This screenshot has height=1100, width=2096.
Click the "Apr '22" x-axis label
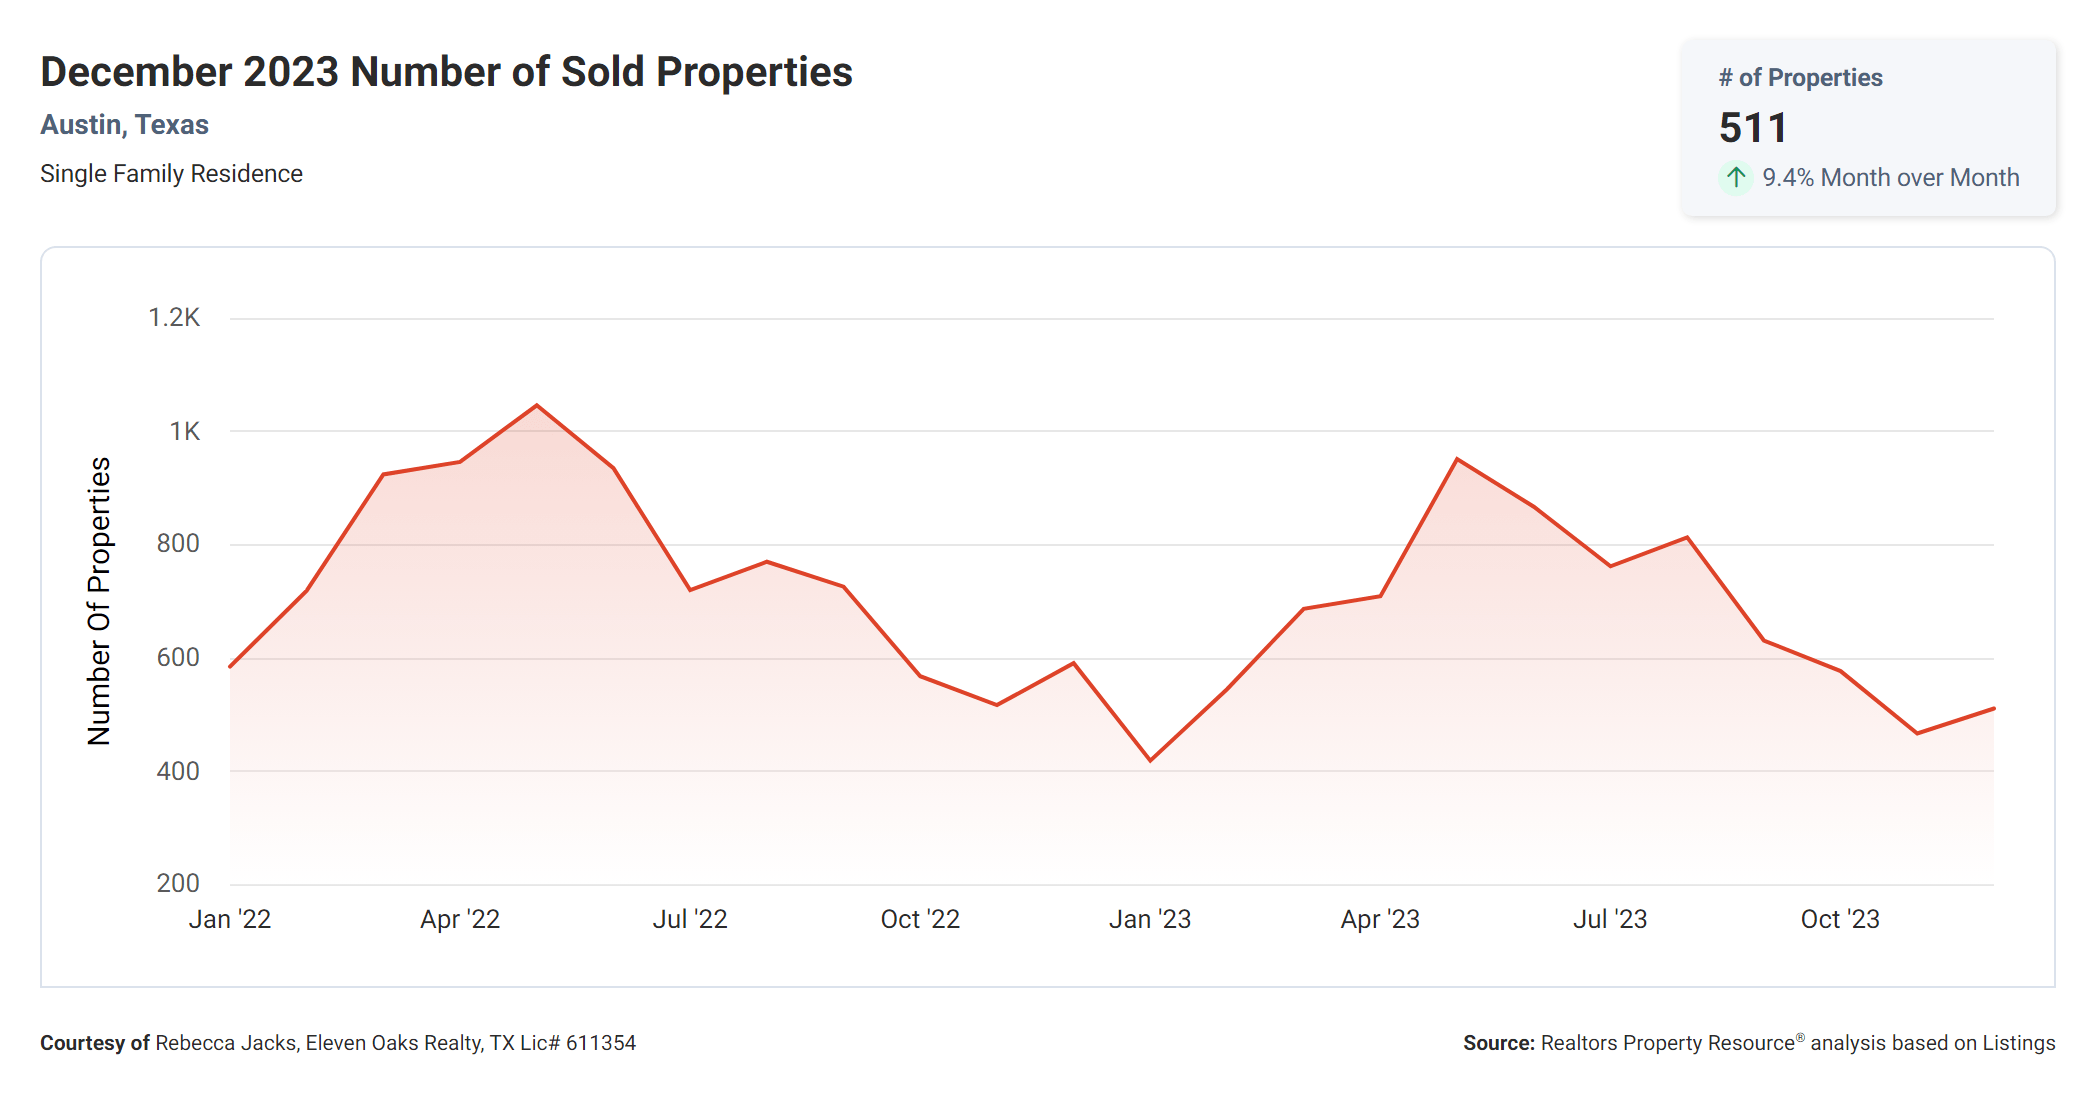460,919
